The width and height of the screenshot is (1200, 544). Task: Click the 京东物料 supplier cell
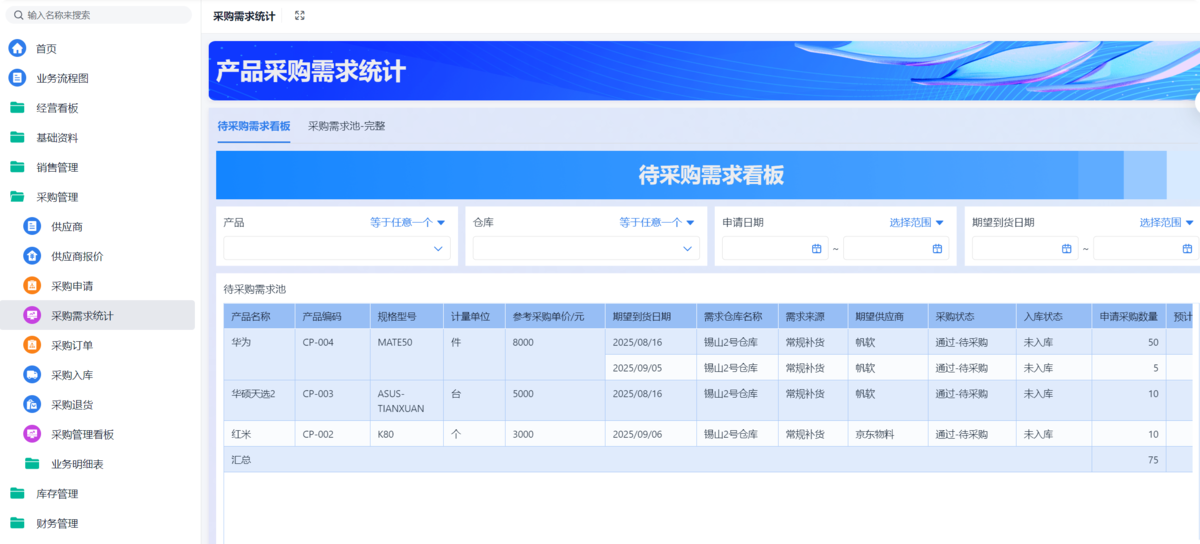tap(887, 434)
